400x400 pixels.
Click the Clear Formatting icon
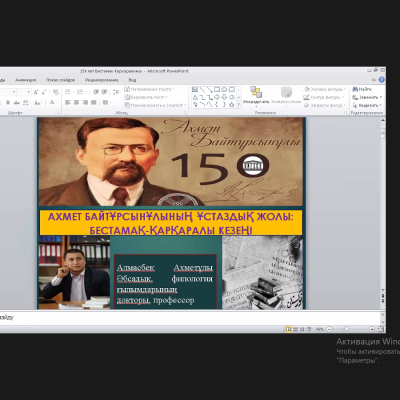tap(56, 92)
